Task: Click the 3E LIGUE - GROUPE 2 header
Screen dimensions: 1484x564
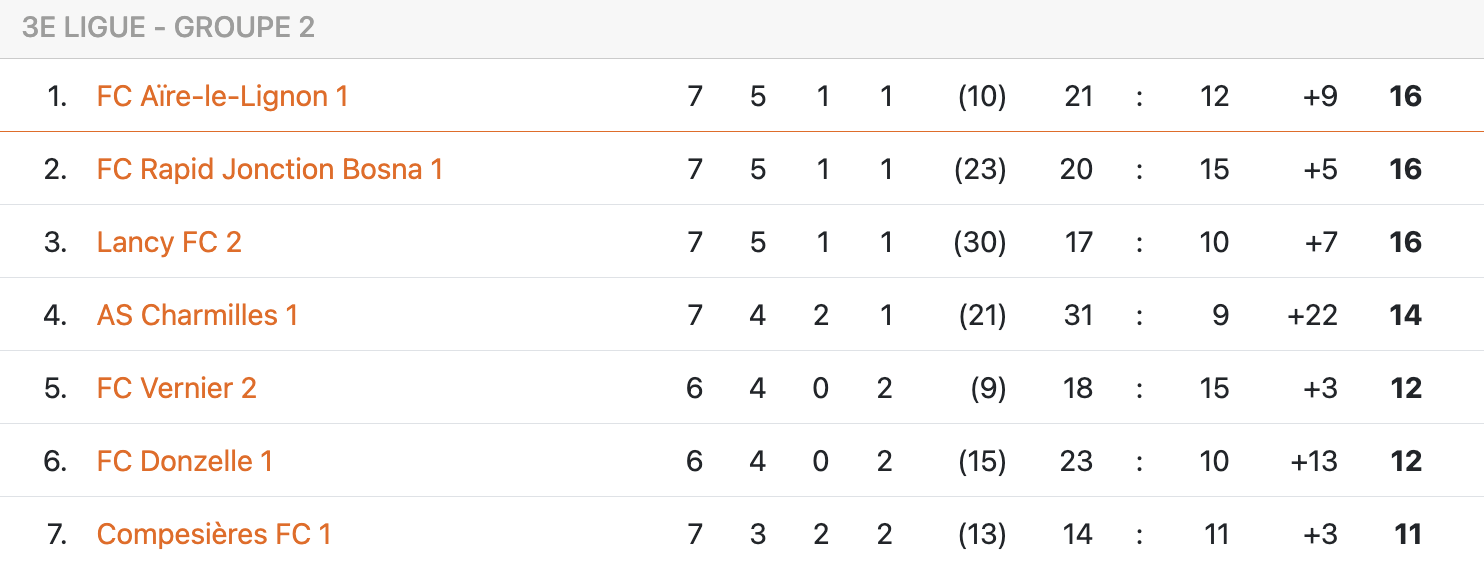Action: click(x=168, y=27)
